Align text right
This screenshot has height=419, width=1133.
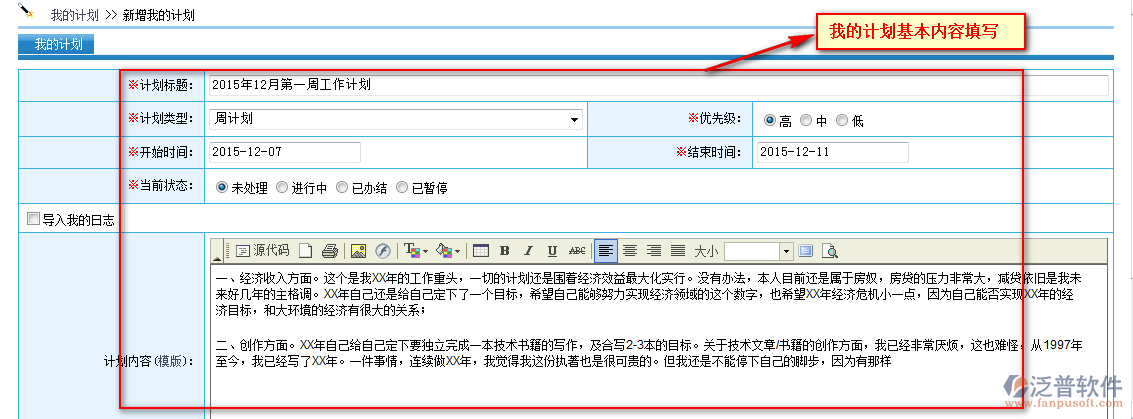pyautogui.click(x=654, y=251)
